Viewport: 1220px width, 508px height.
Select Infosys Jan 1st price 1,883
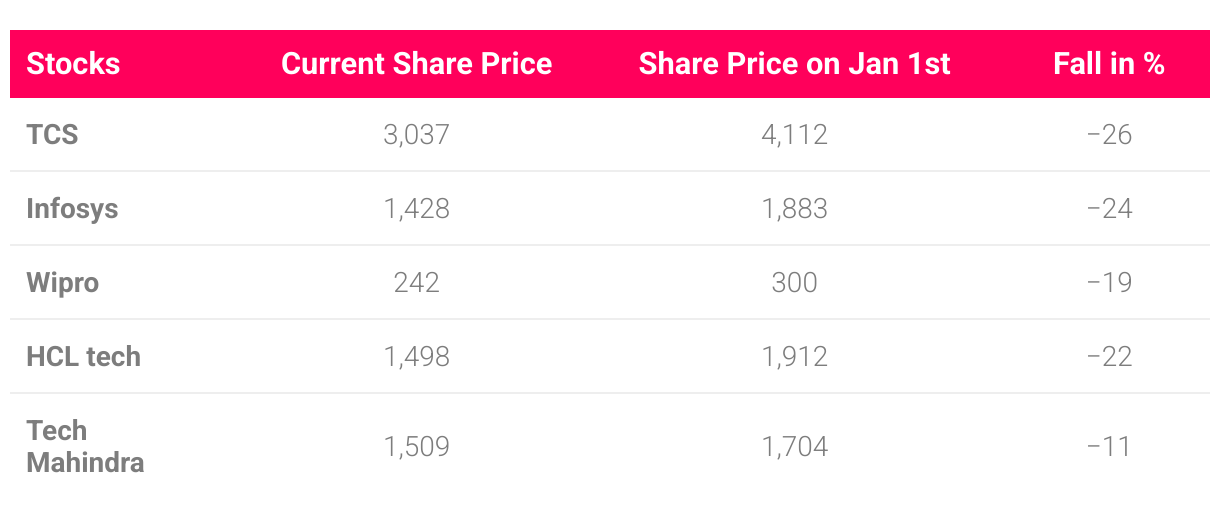pos(794,209)
